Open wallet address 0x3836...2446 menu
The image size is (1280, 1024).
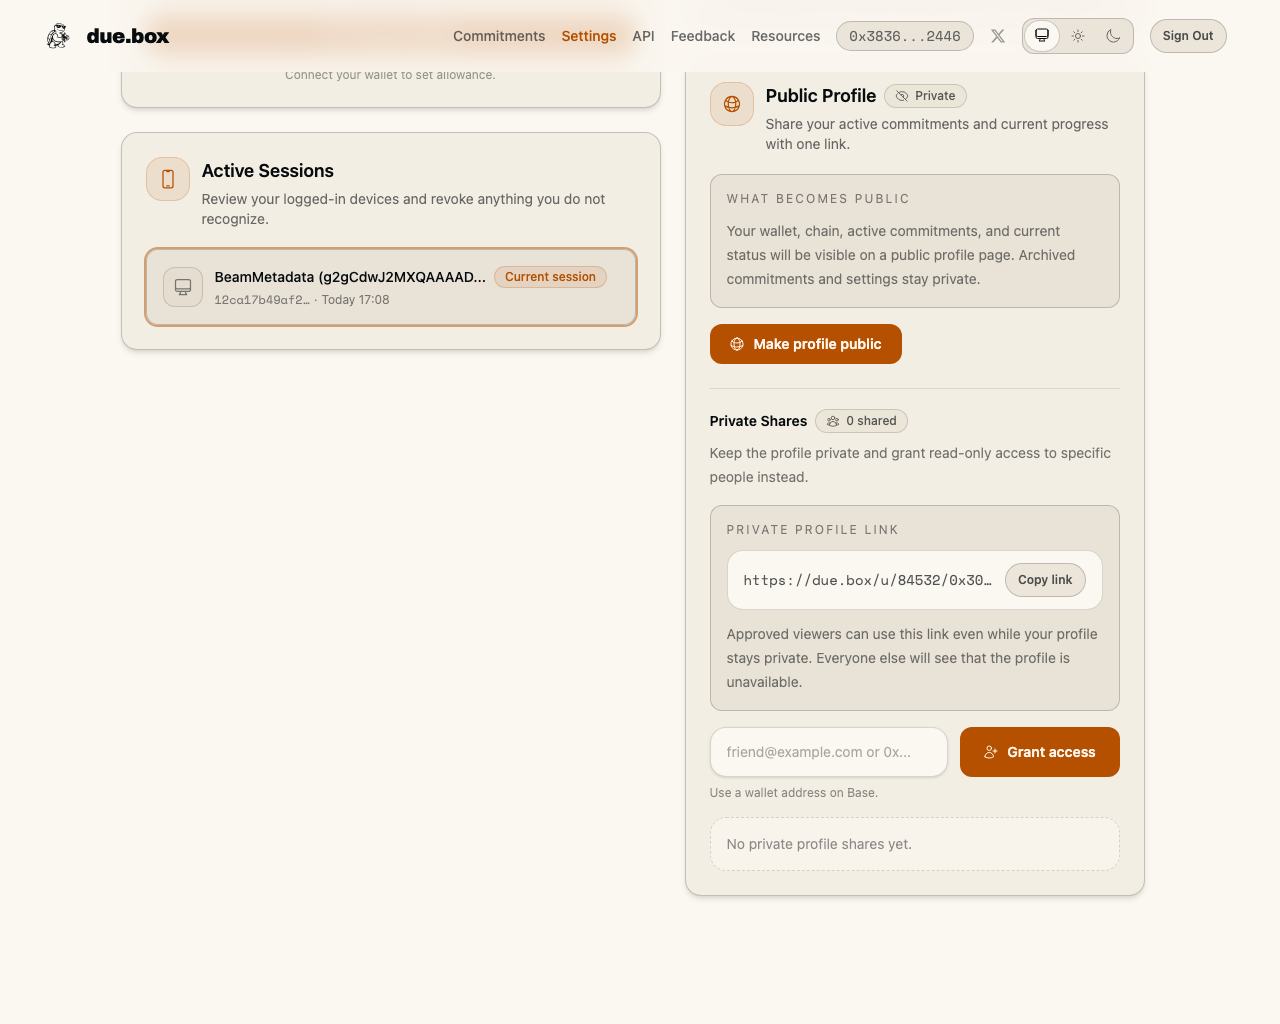[904, 36]
